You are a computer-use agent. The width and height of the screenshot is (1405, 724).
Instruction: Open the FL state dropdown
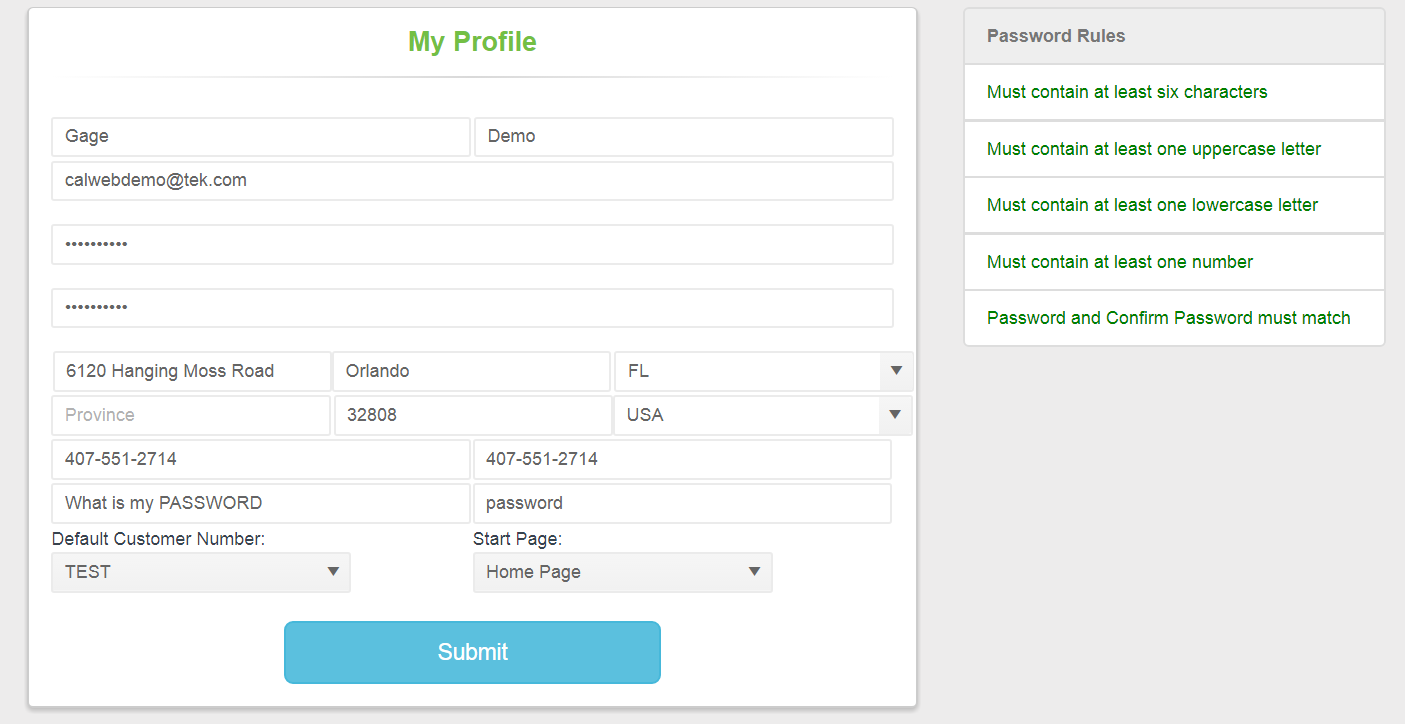763,371
